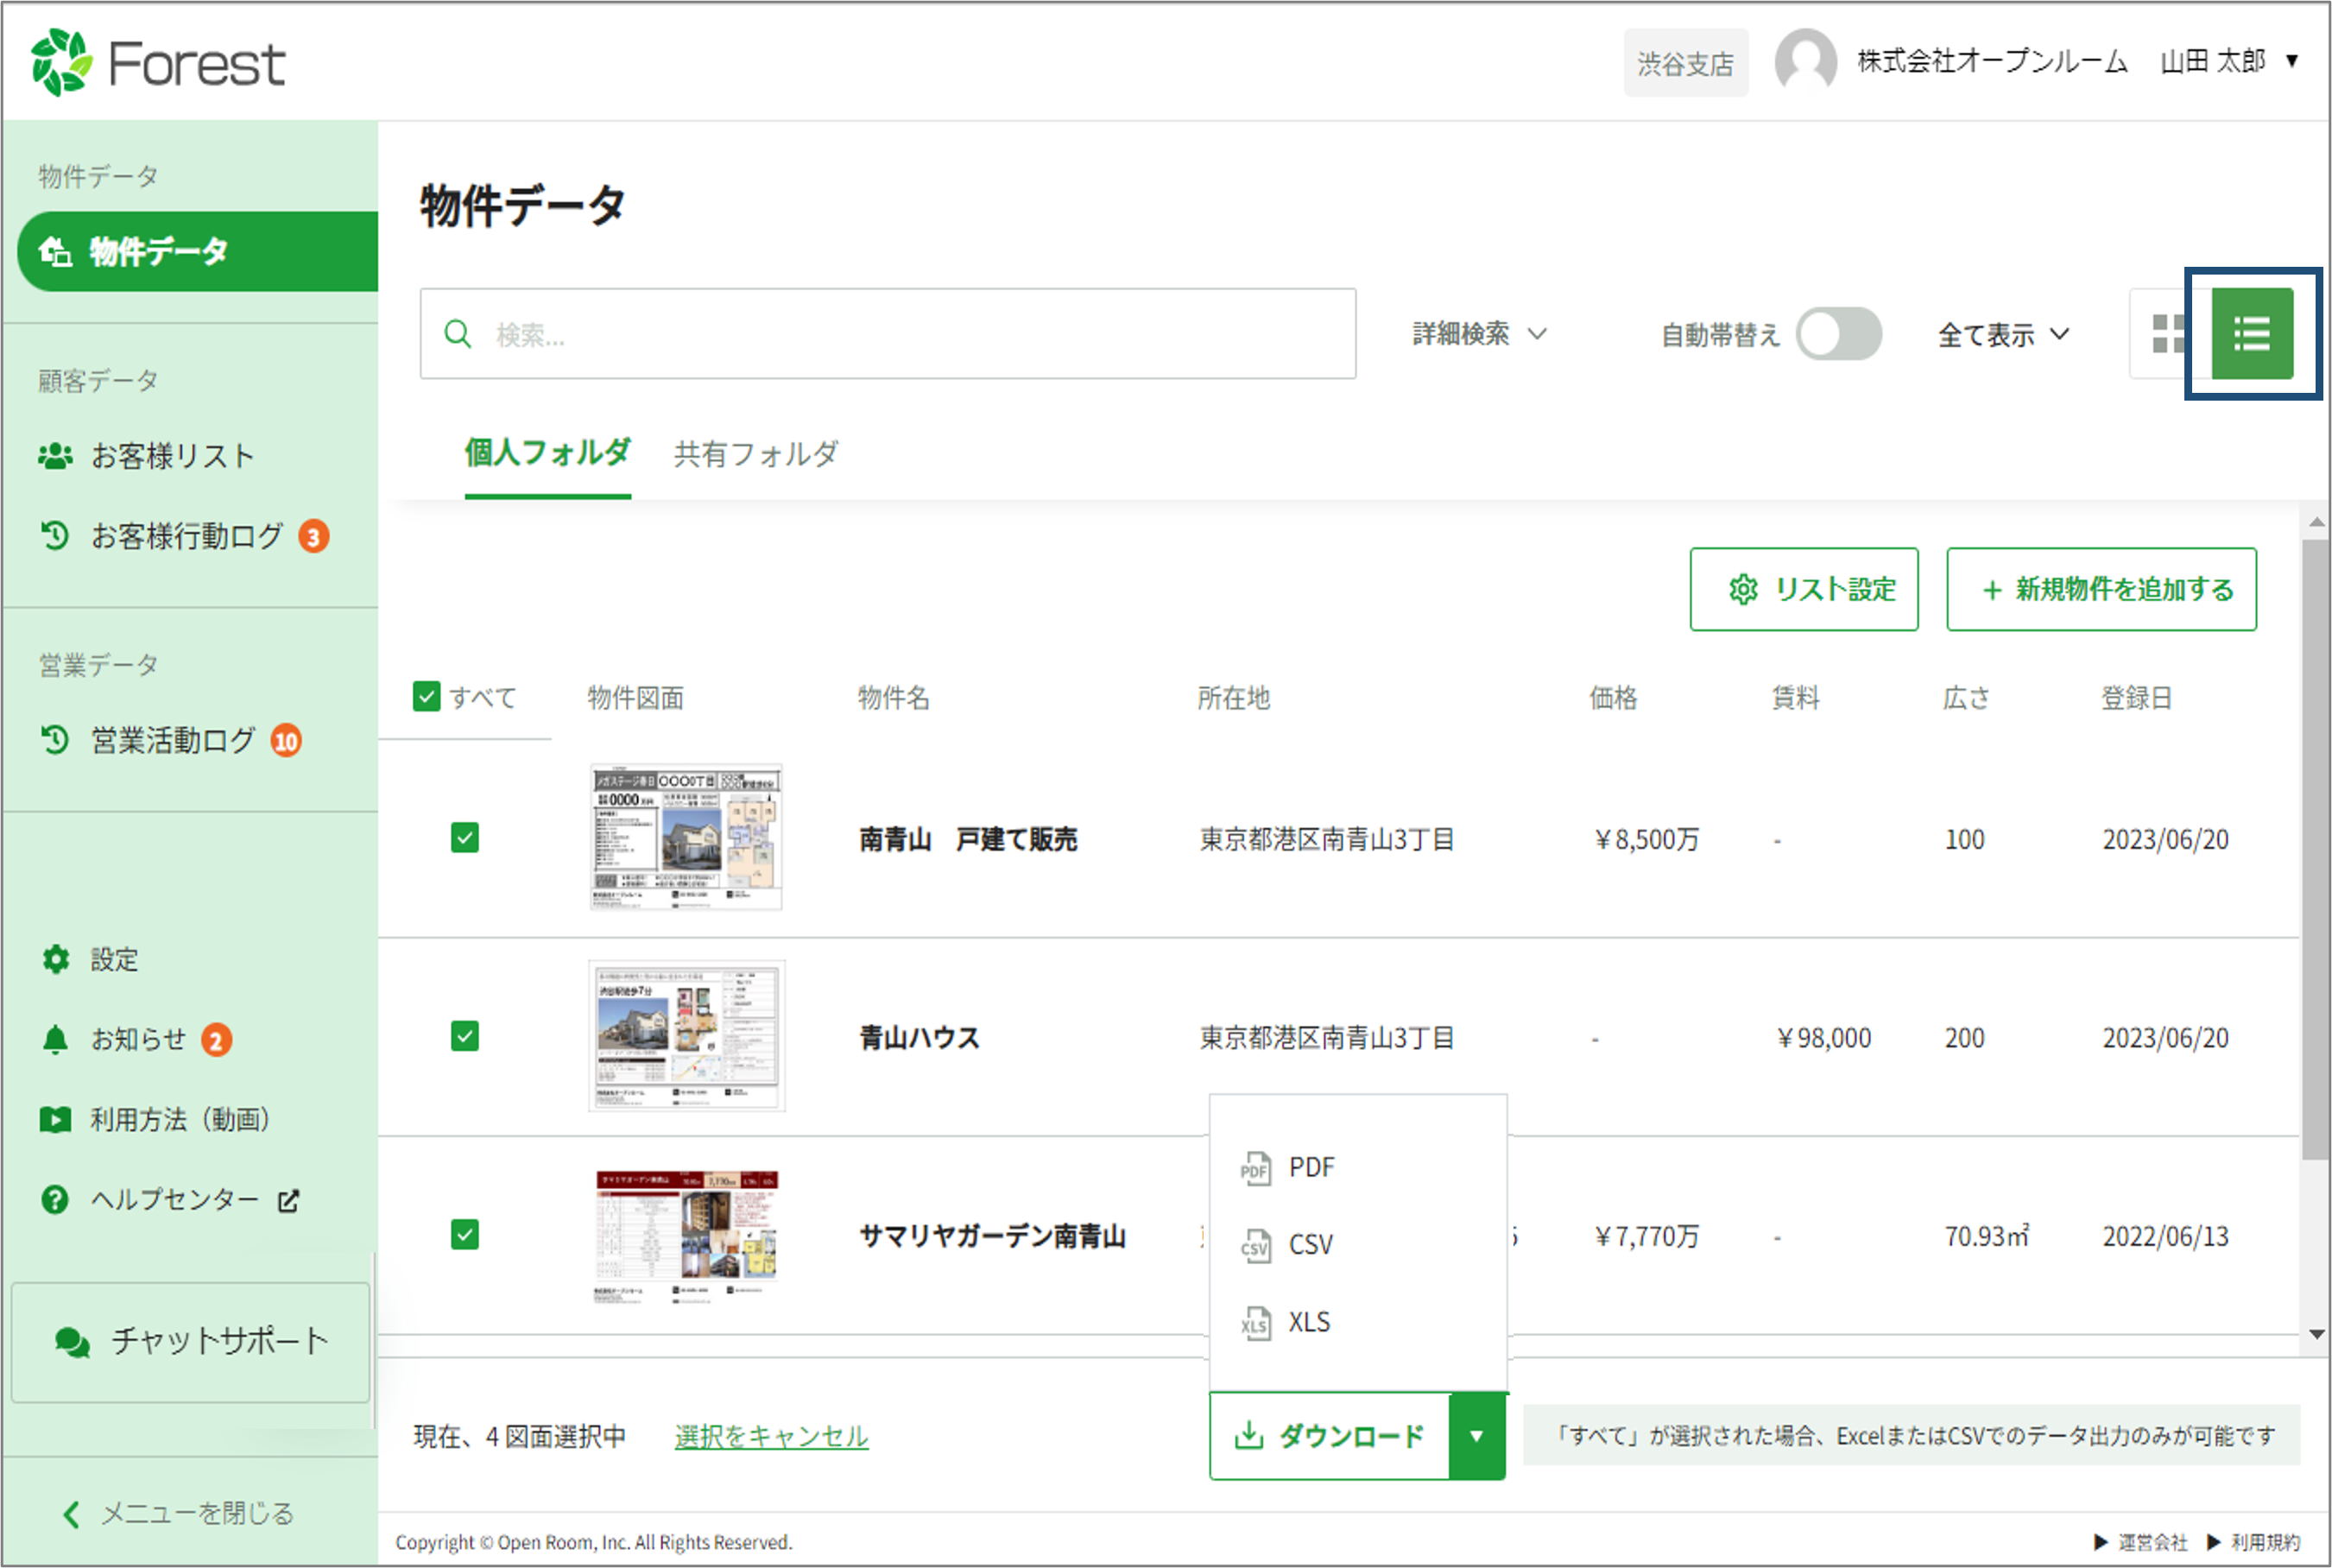Open ヘルプセンター help icon

[x=56, y=1199]
